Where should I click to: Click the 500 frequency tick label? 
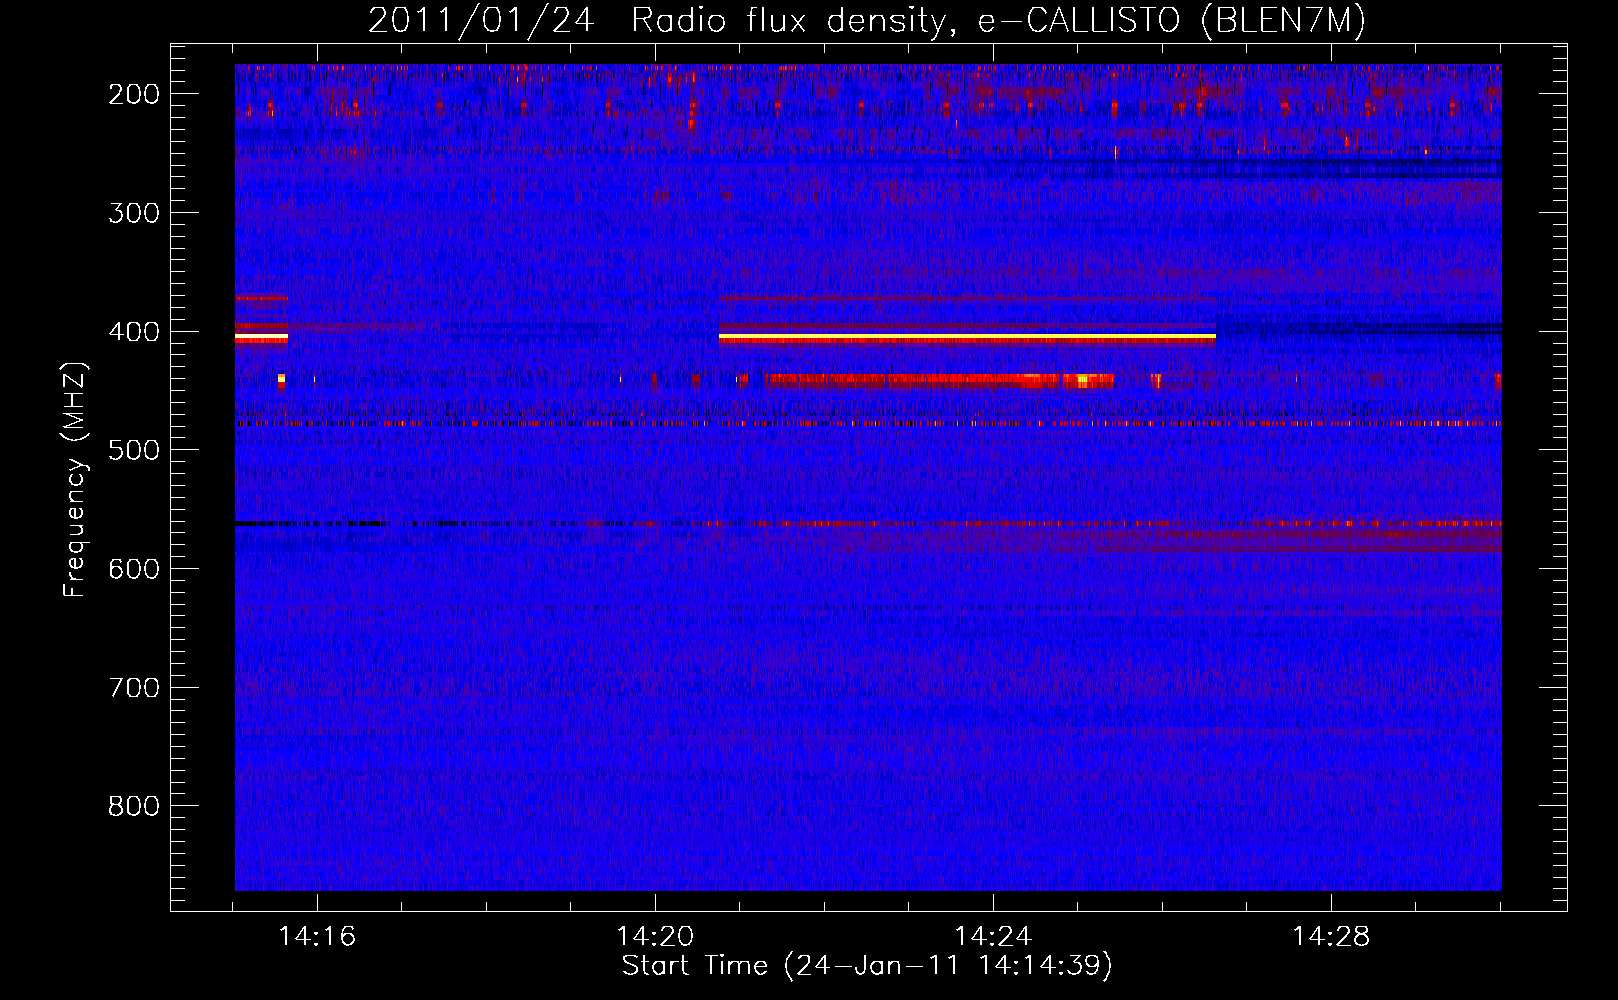pos(133,450)
